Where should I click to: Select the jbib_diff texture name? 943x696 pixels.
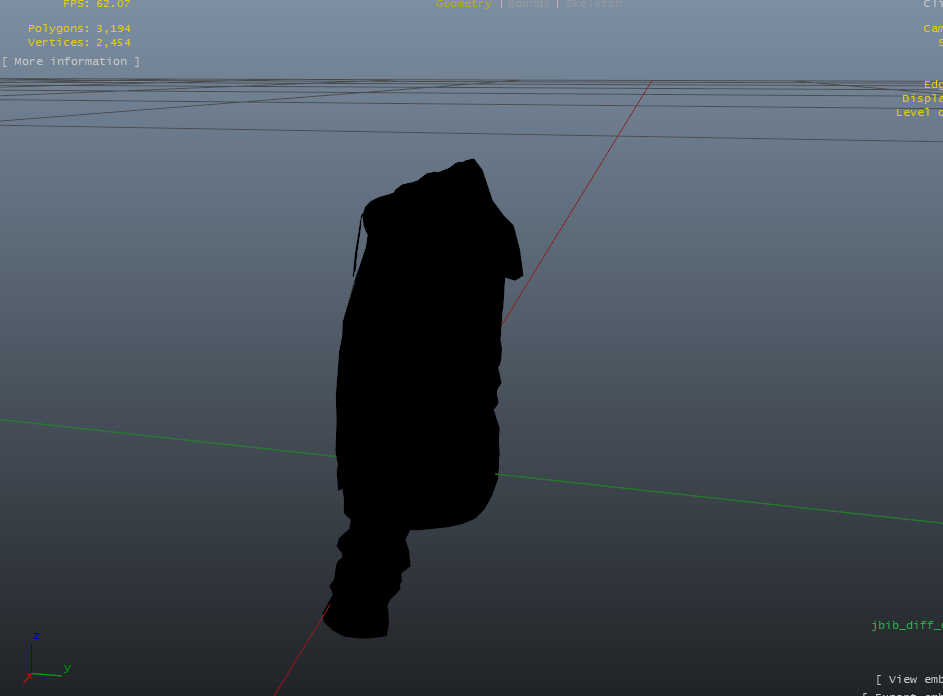(x=907, y=626)
